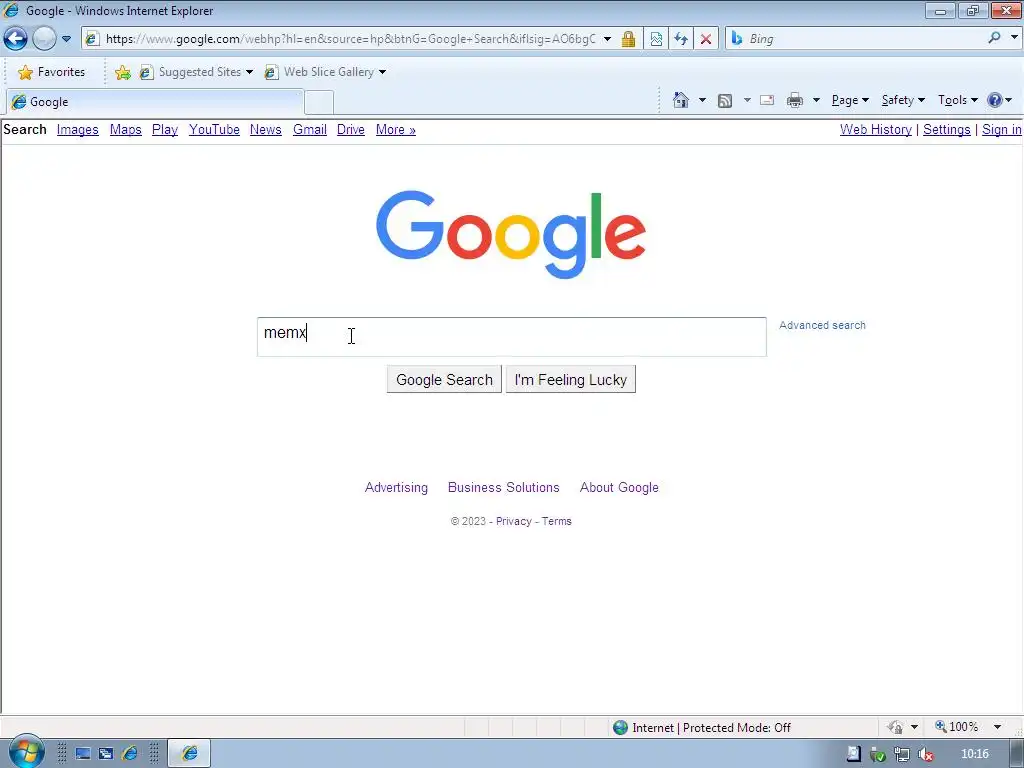The height and width of the screenshot is (768, 1024).
Task: Open the Gmail link
Action: [x=310, y=129]
